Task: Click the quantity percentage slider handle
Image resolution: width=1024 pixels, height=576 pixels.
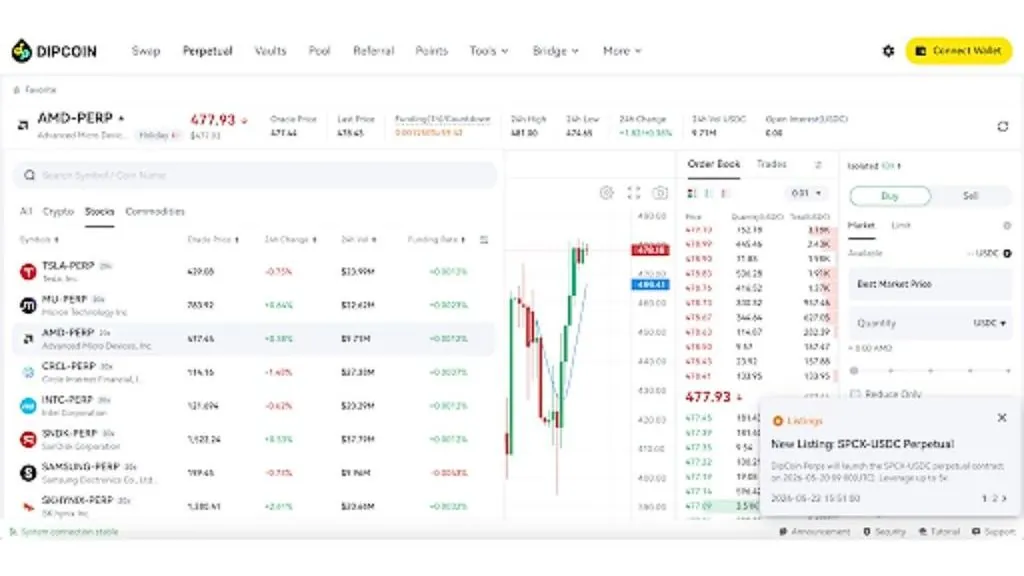Action: tap(854, 371)
